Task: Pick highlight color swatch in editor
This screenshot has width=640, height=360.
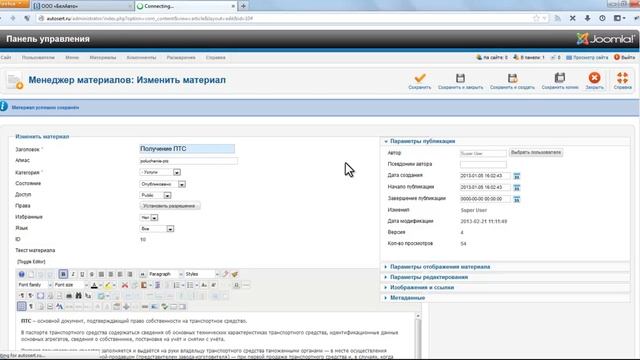Action: click(107, 285)
